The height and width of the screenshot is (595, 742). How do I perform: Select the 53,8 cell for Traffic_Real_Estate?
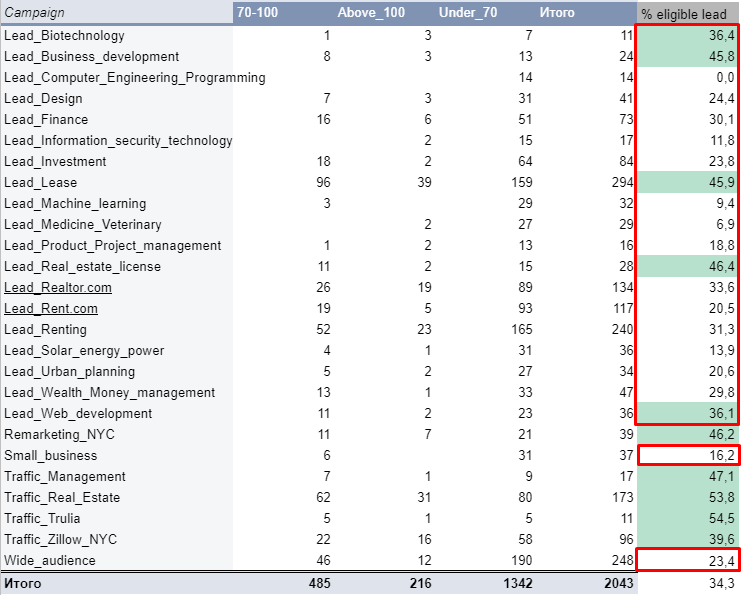coord(687,497)
